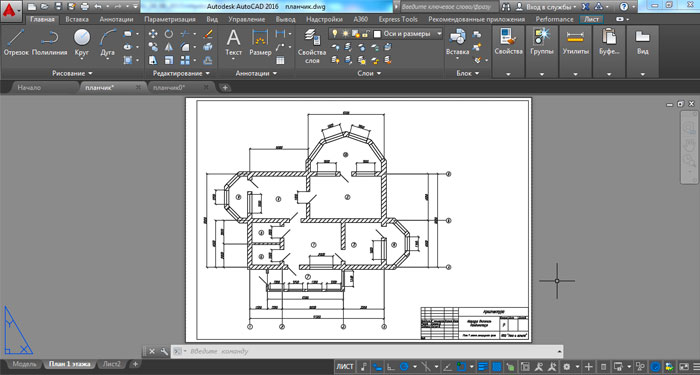Select the Размер (Dimension) tool
The width and height of the screenshot is (700, 375).
point(260,42)
